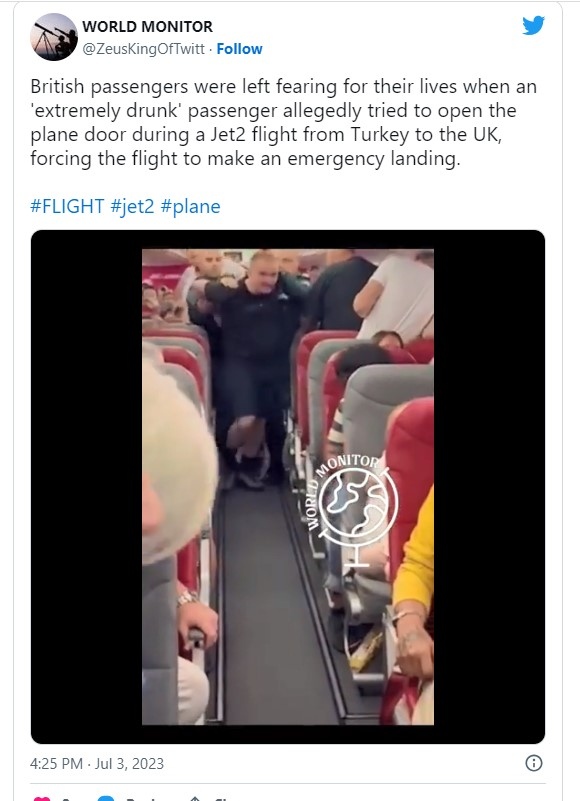Click the tweet text about Jet2 flight
The height and width of the screenshot is (801, 580).
click(284, 122)
